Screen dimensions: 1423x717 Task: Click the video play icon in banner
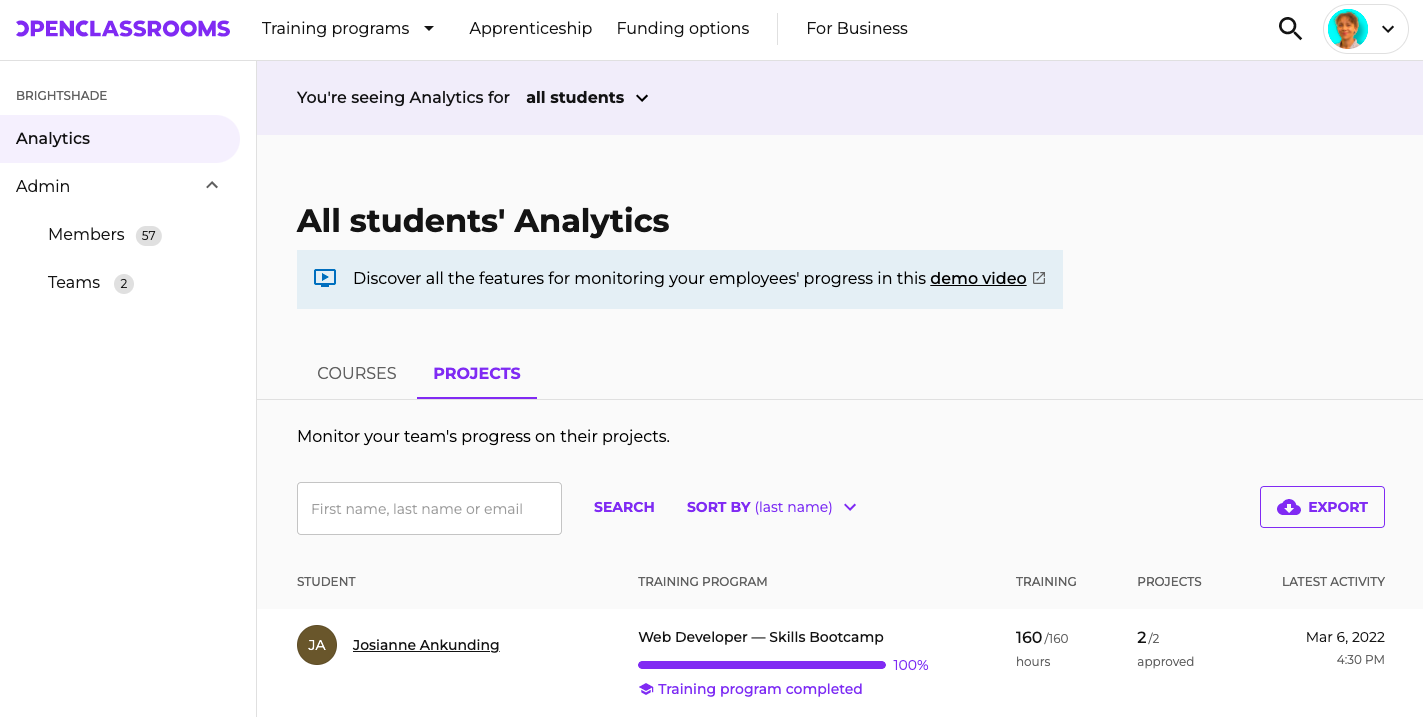(325, 278)
